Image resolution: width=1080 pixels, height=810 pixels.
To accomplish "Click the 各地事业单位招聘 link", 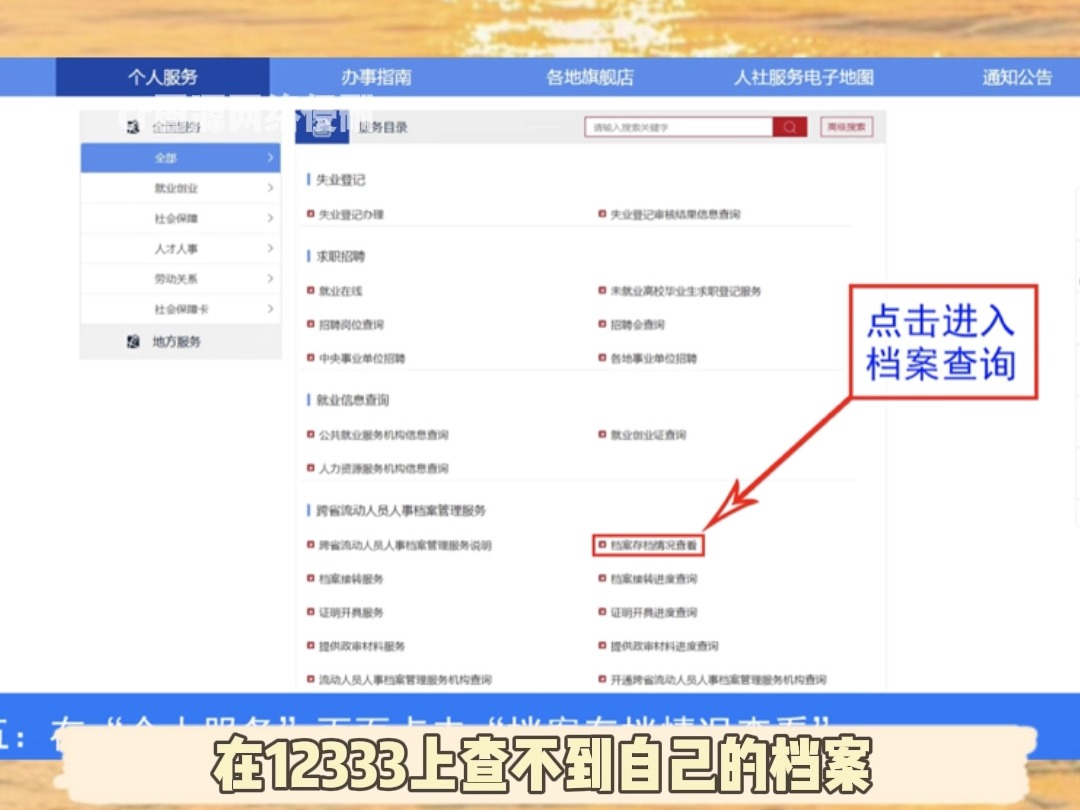I will (x=654, y=359).
